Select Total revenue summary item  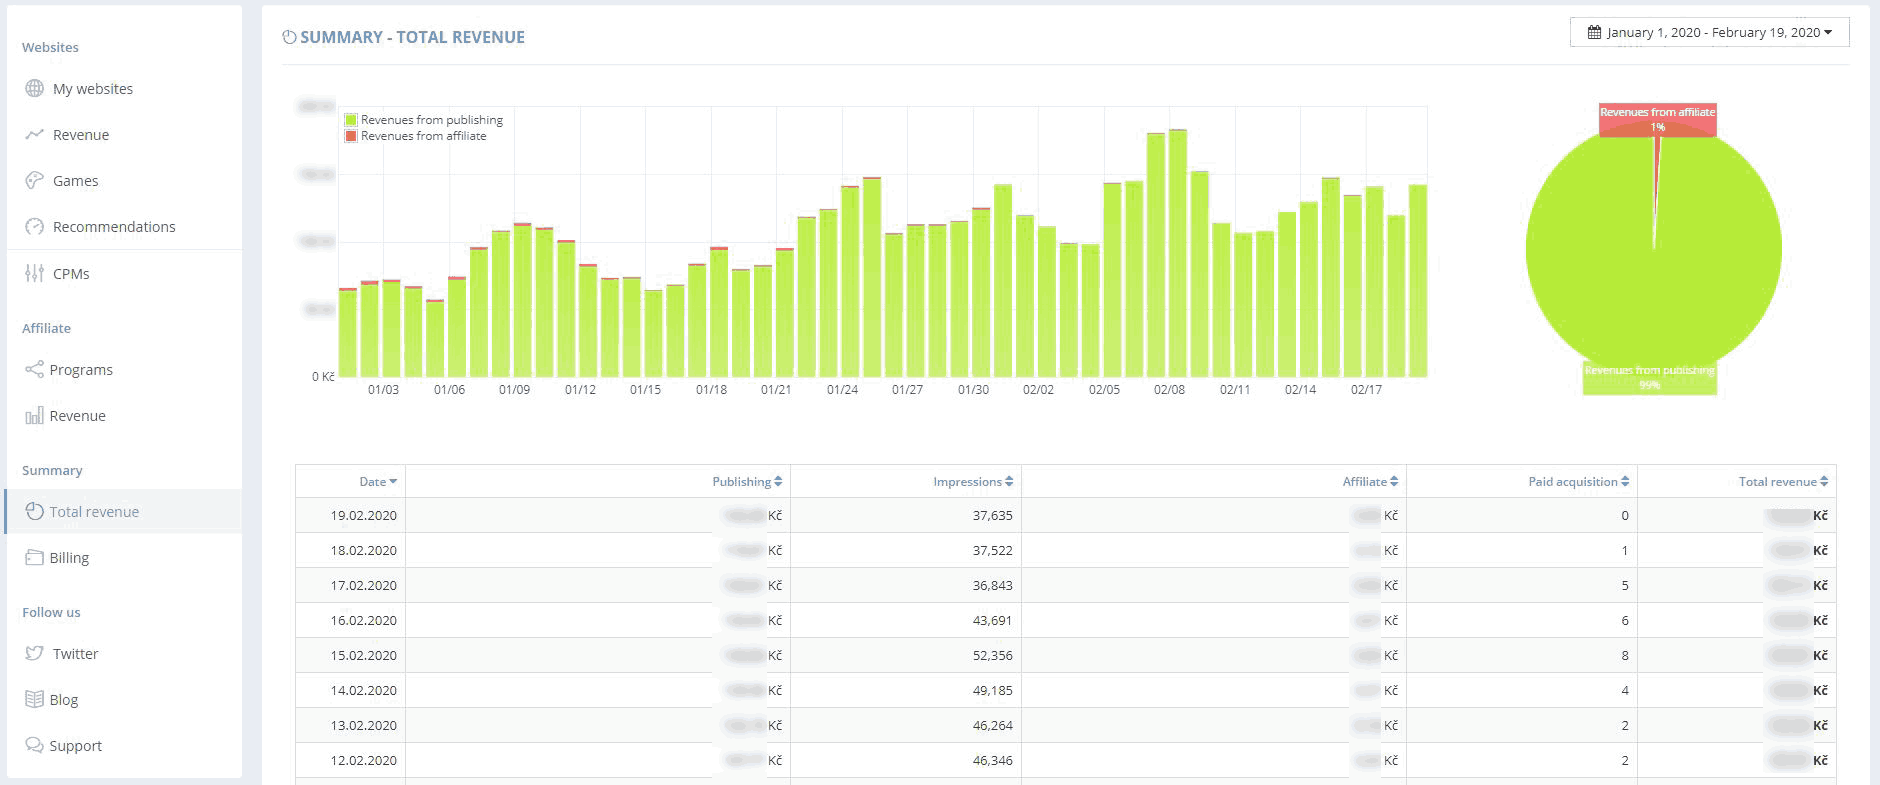[x=123, y=511]
